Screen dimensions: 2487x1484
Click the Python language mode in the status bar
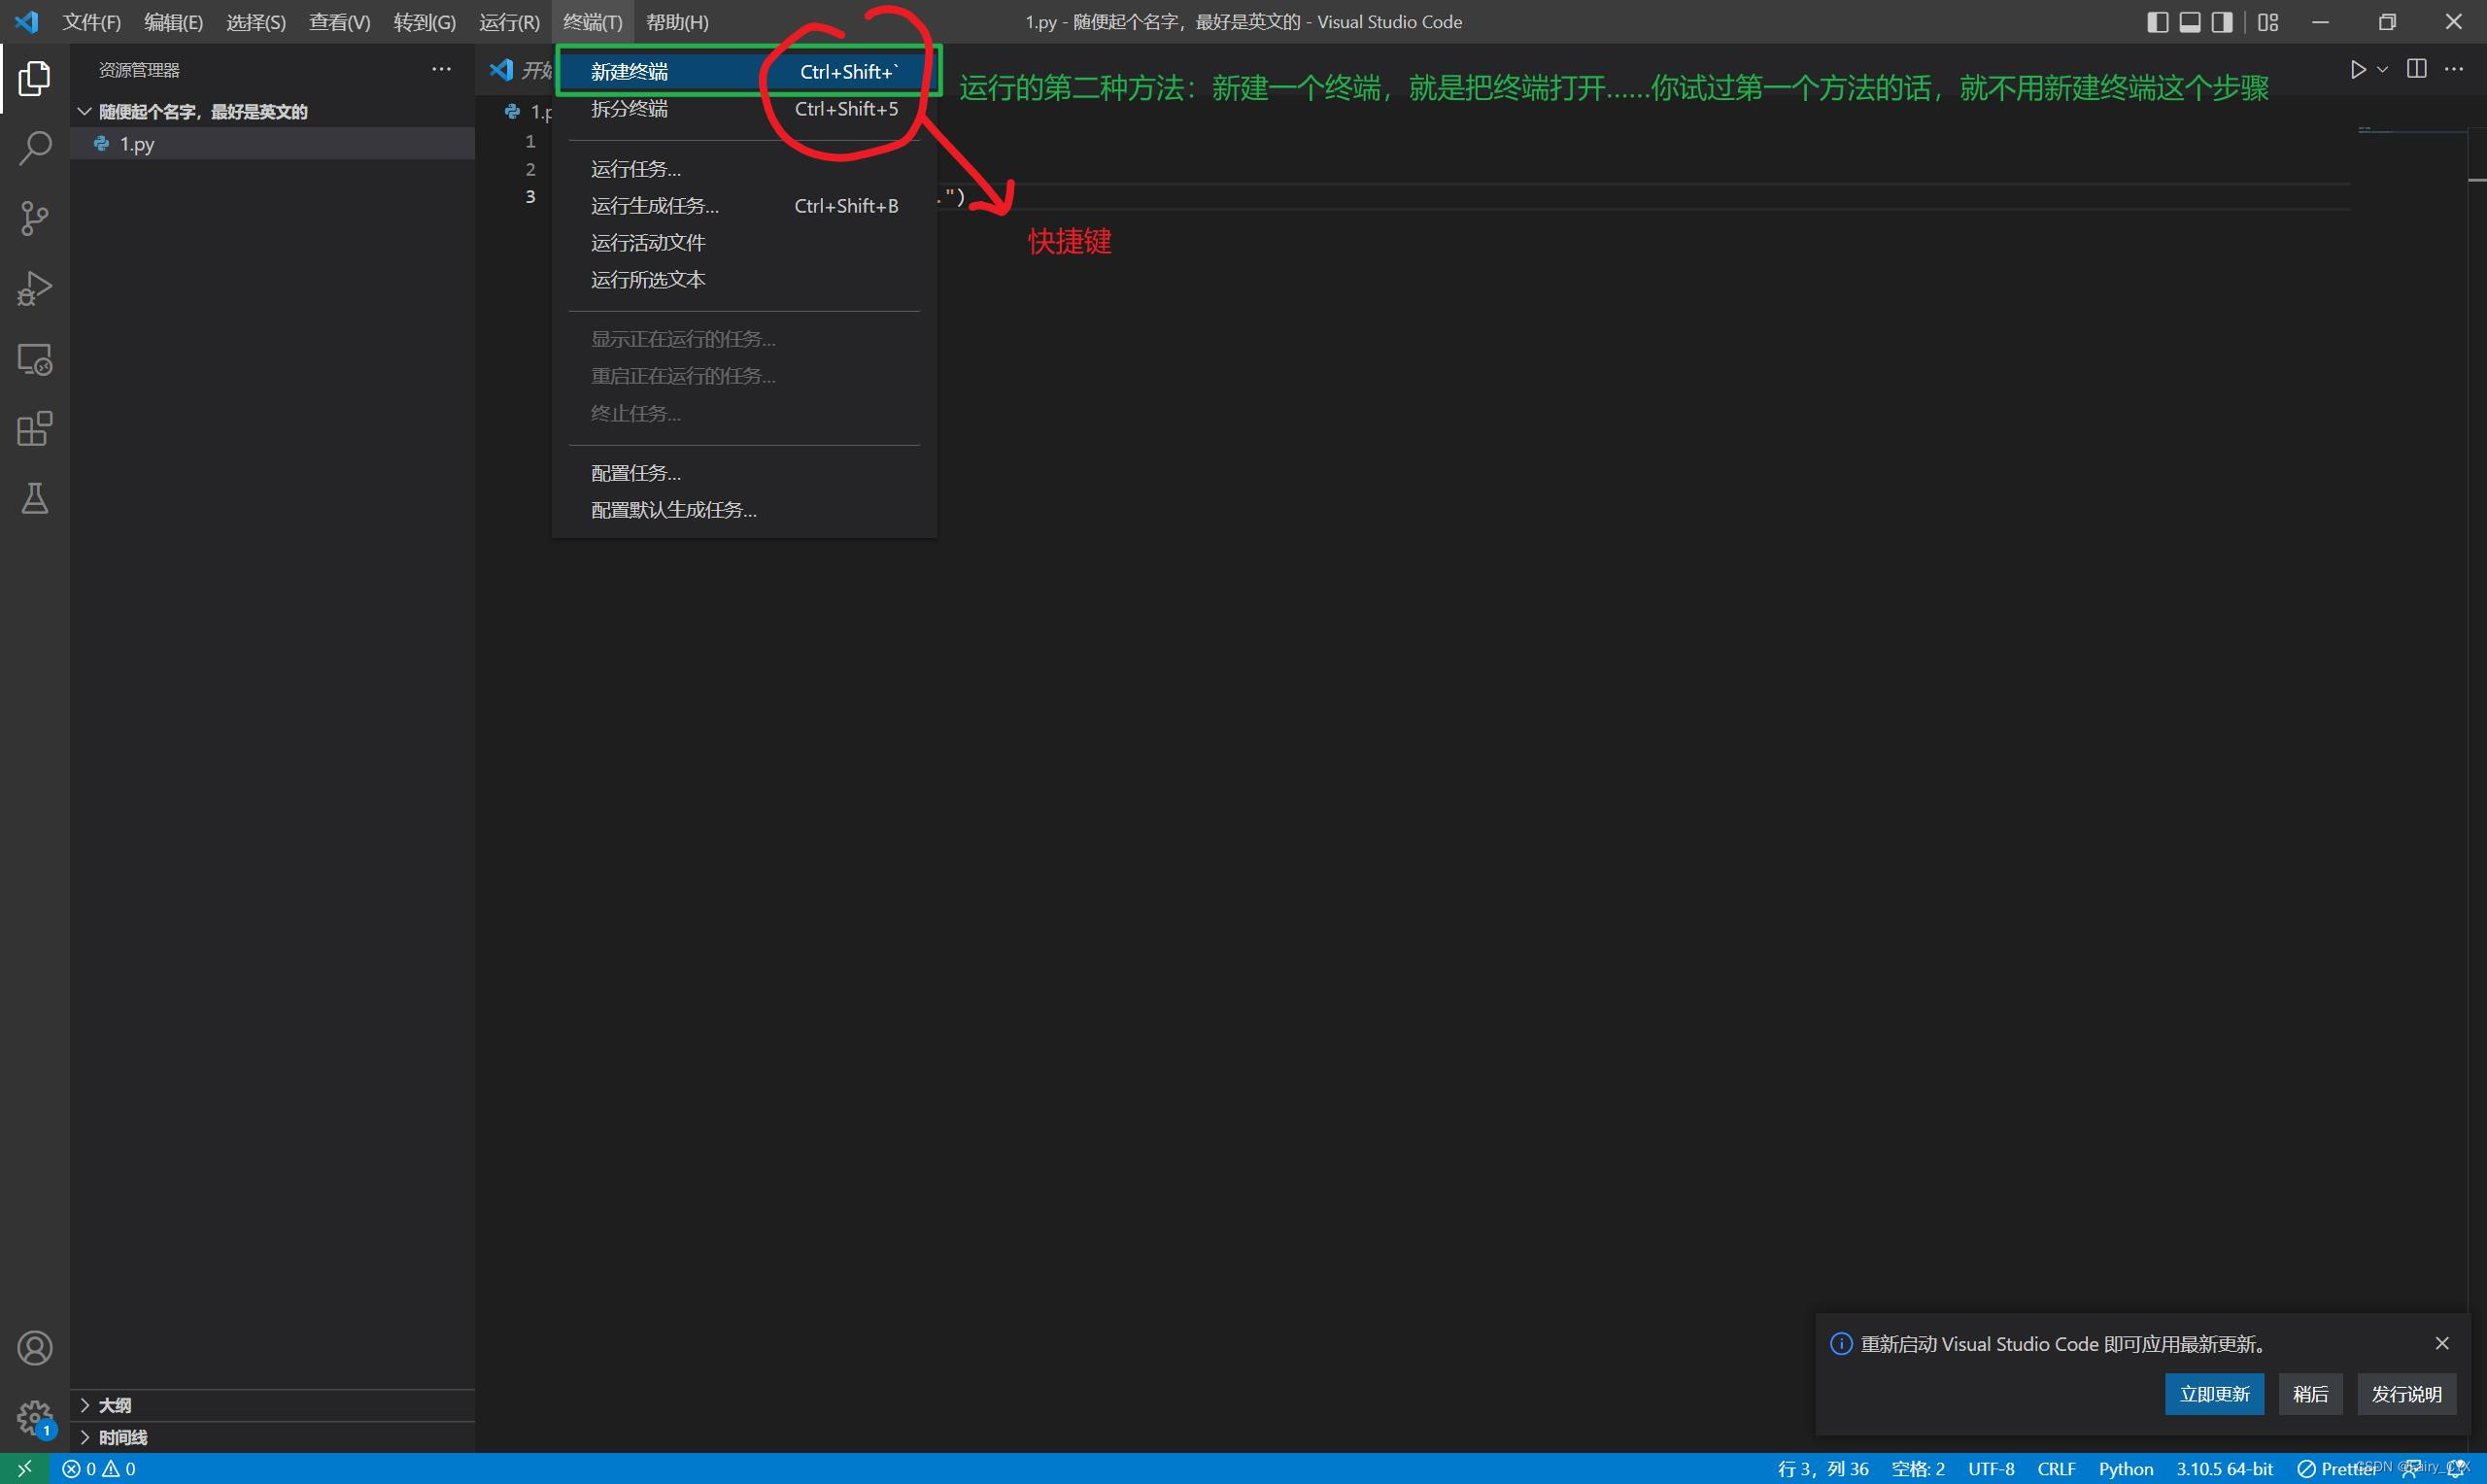2125,1468
